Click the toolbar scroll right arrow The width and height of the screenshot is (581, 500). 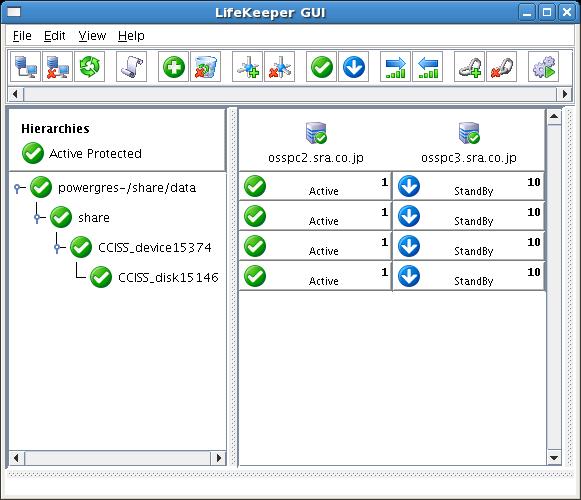[564, 94]
